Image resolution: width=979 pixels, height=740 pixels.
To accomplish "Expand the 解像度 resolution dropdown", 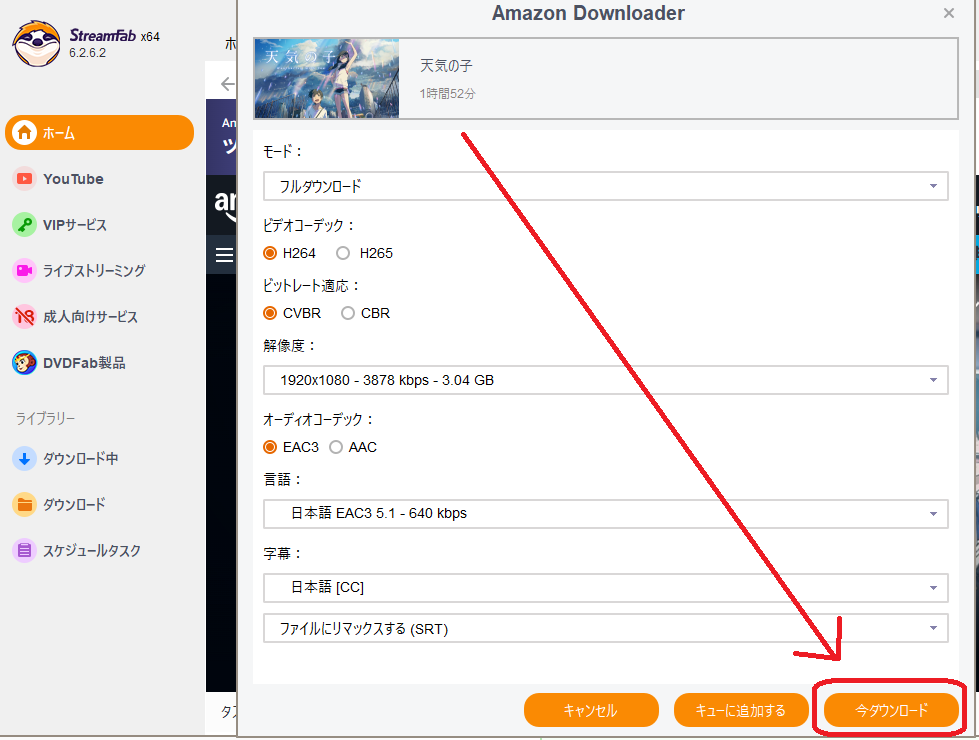I will tap(604, 380).
